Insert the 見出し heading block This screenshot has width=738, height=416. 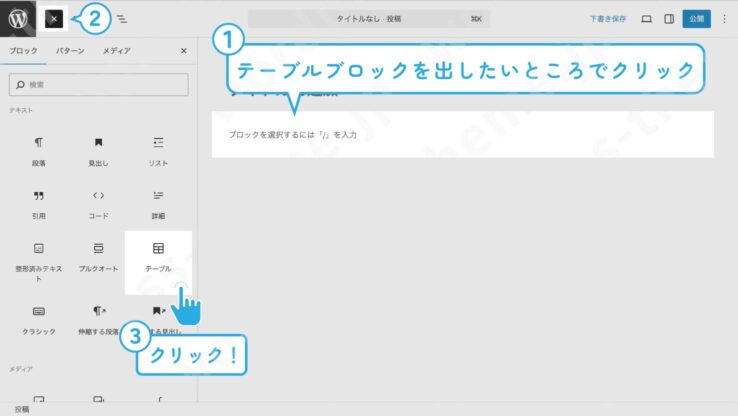click(98, 152)
